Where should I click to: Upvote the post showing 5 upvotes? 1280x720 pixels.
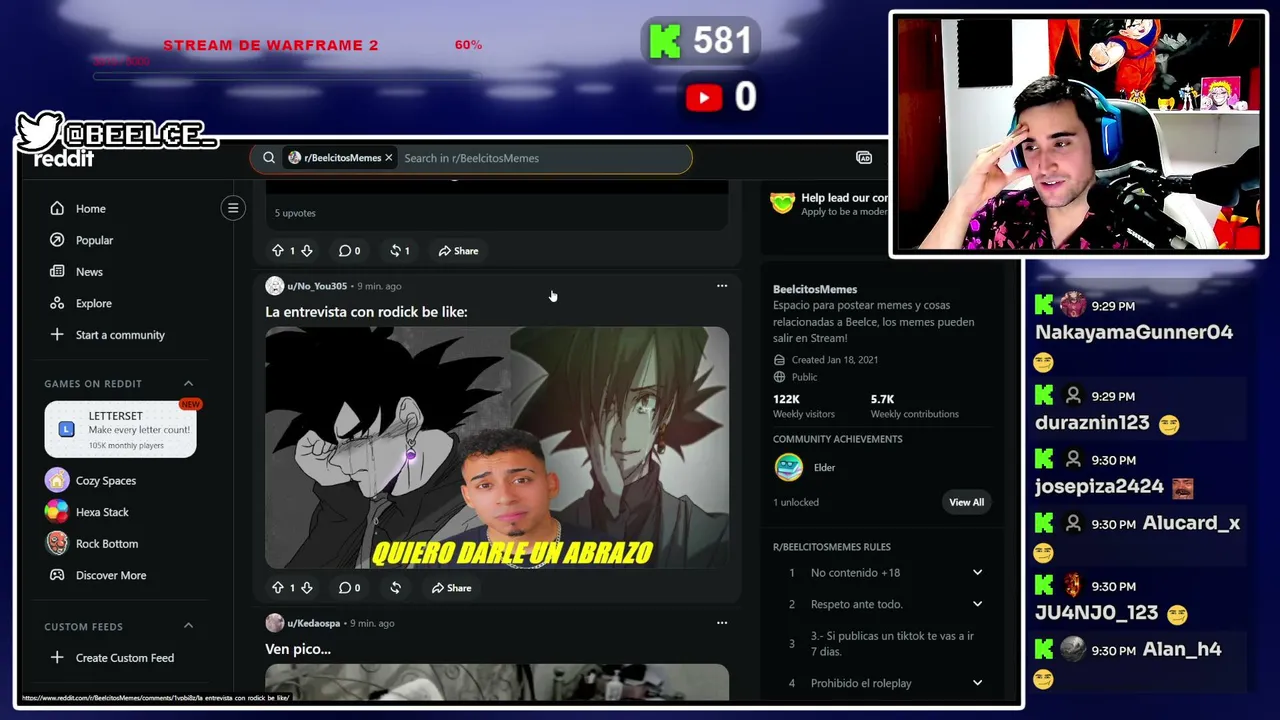click(x=277, y=251)
